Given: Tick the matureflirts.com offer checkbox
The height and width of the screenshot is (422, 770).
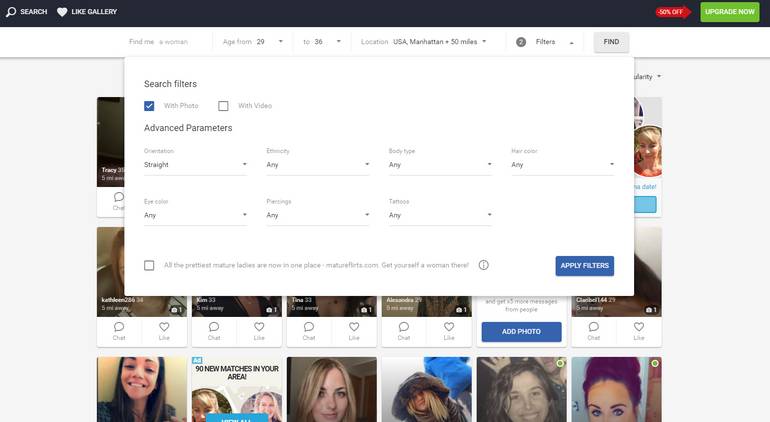Looking at the screenshot, I should point(149,265).
